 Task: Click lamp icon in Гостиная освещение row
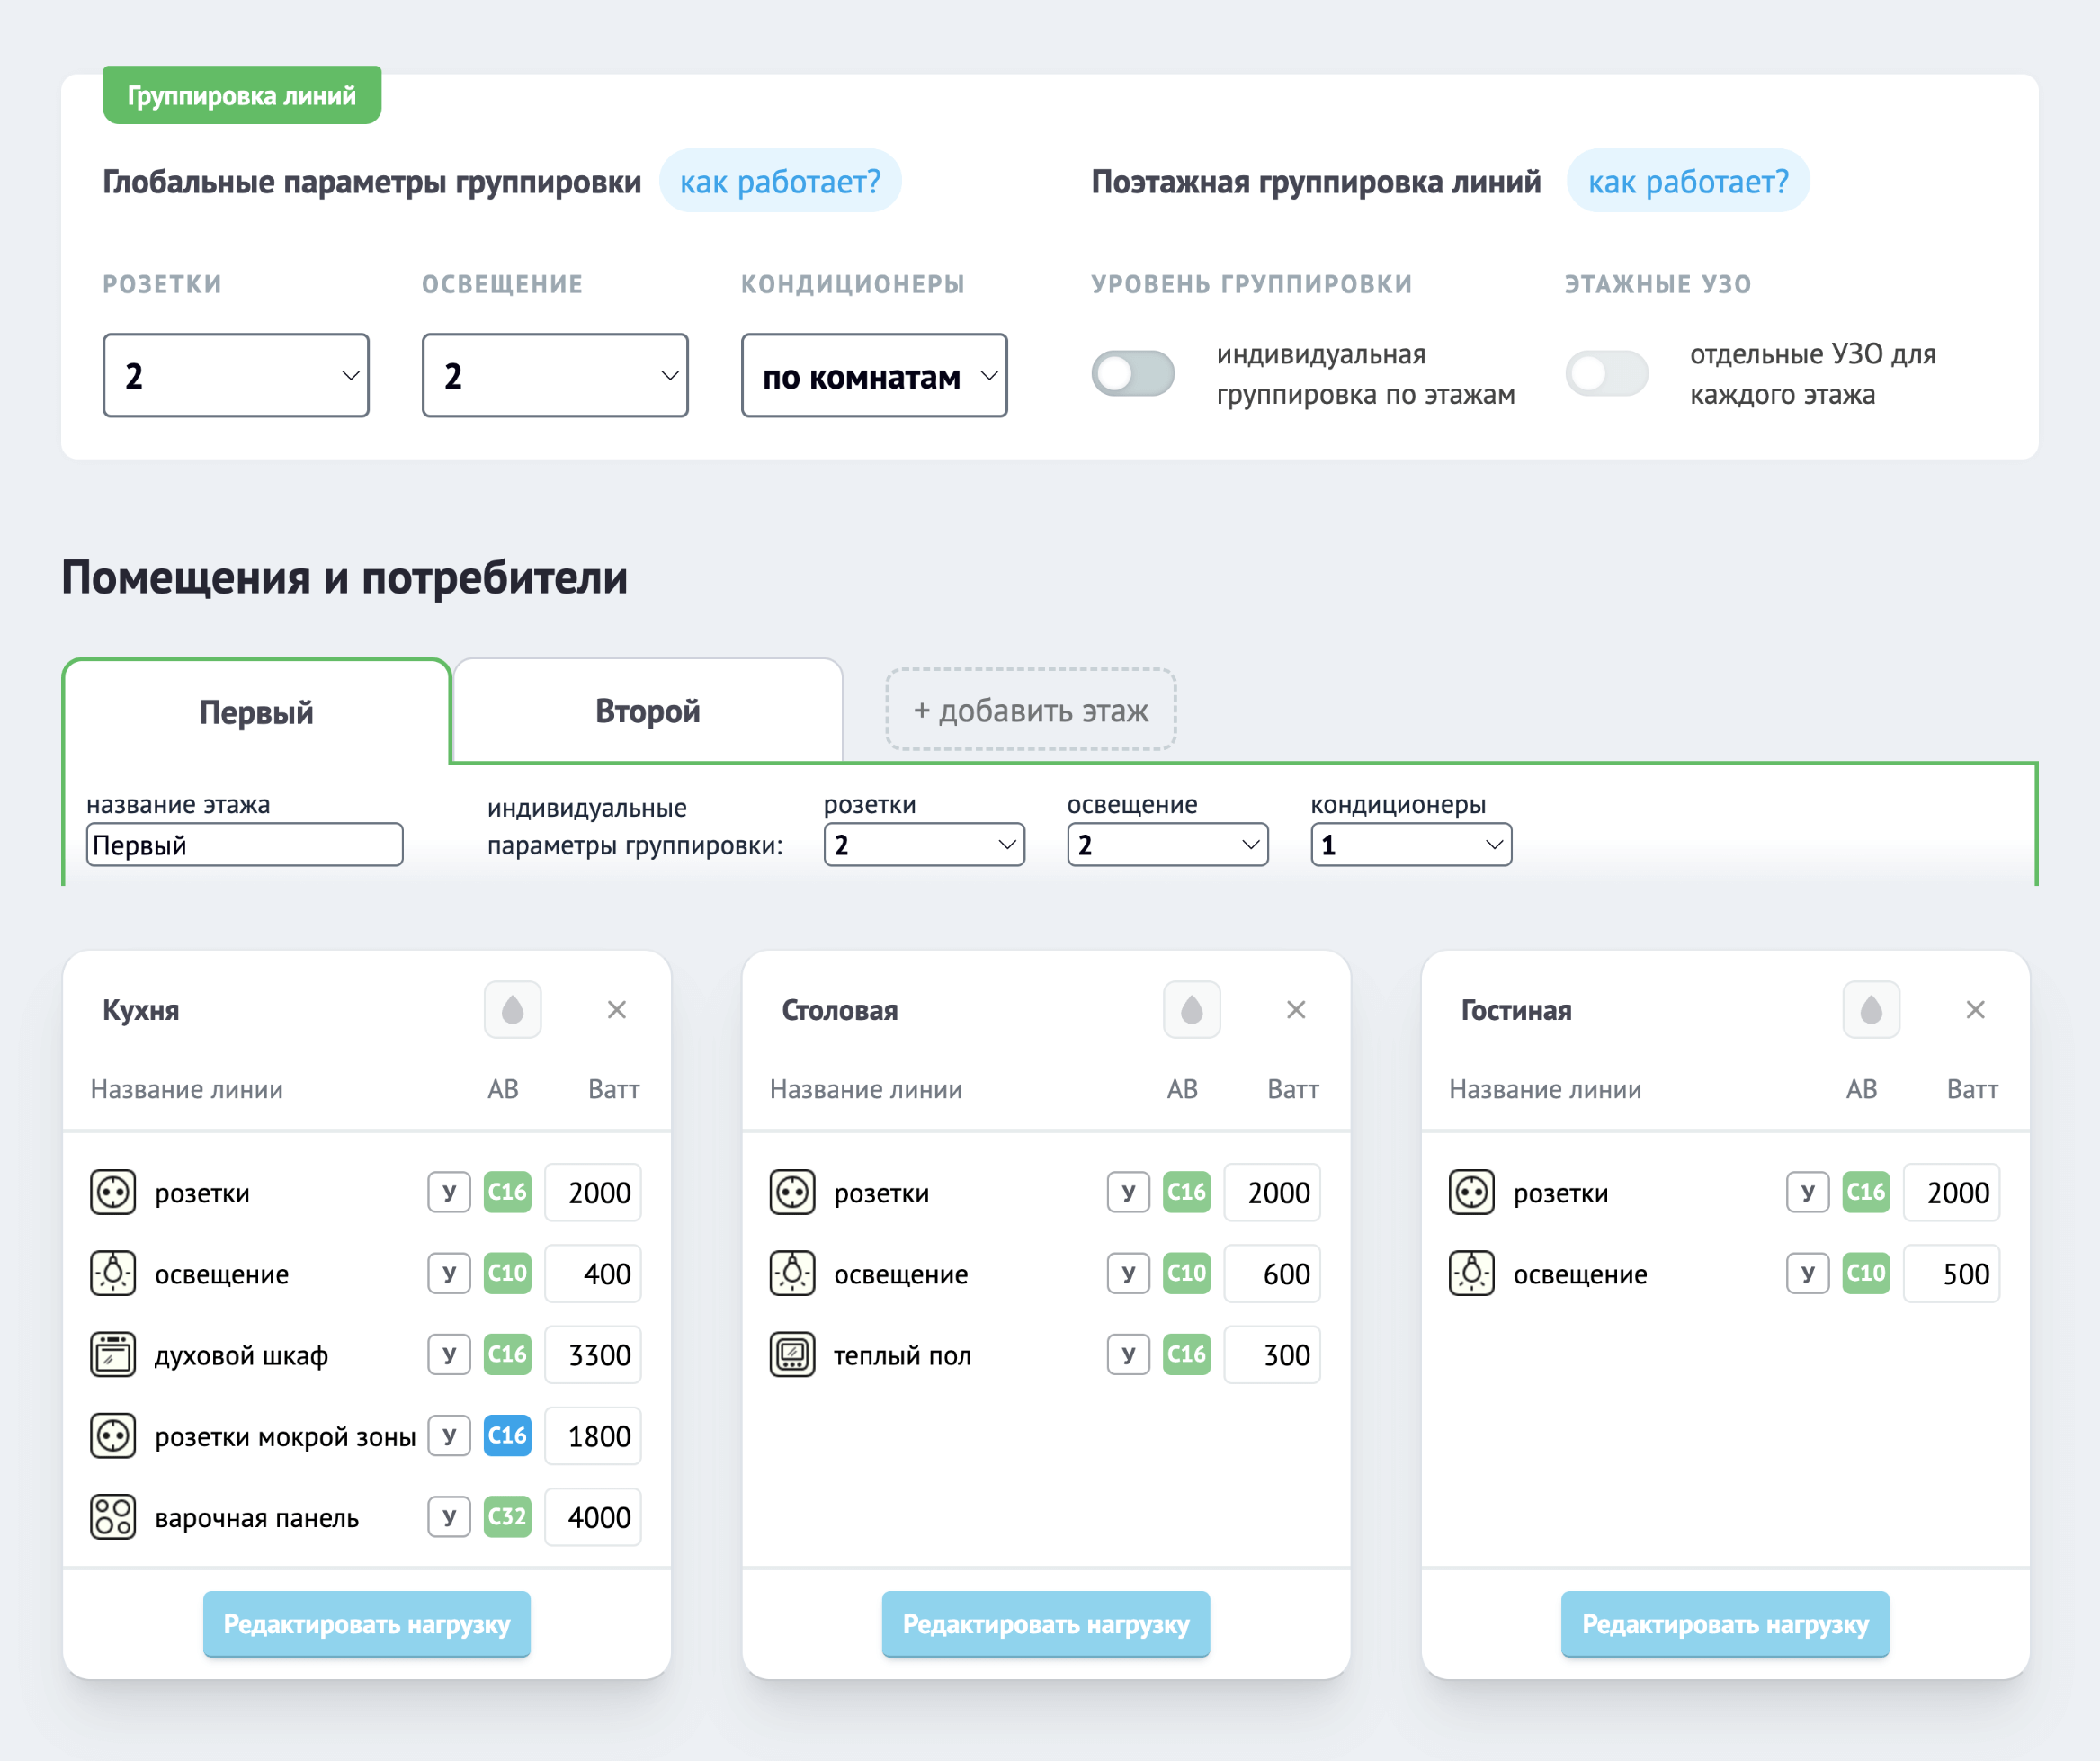coord(1472,1273)
